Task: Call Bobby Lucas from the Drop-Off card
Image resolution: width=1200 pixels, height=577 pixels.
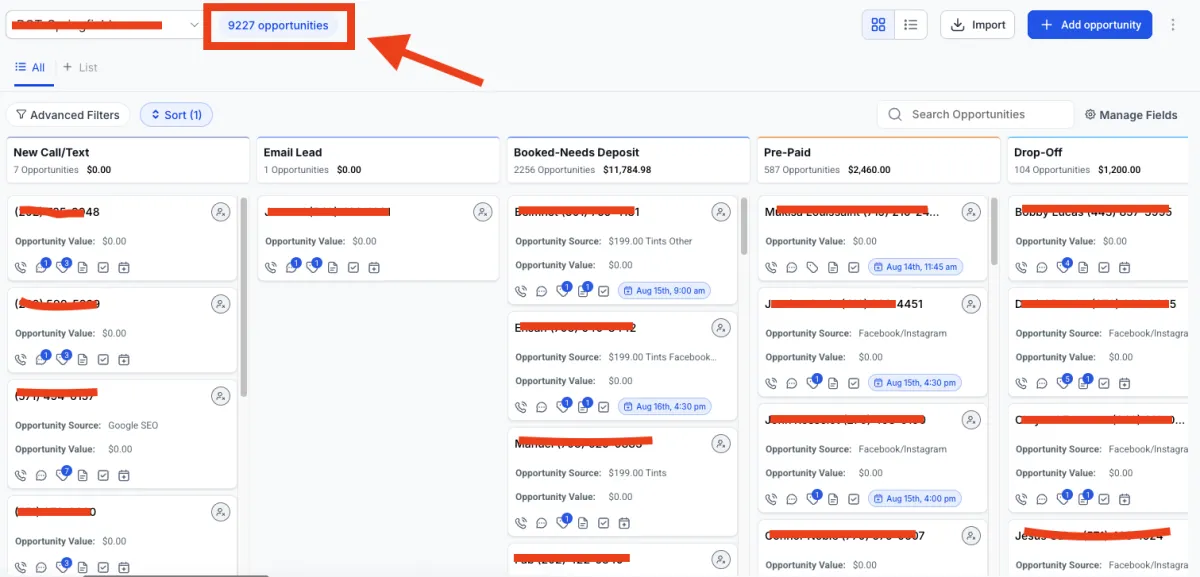Action: (1021, 267)
